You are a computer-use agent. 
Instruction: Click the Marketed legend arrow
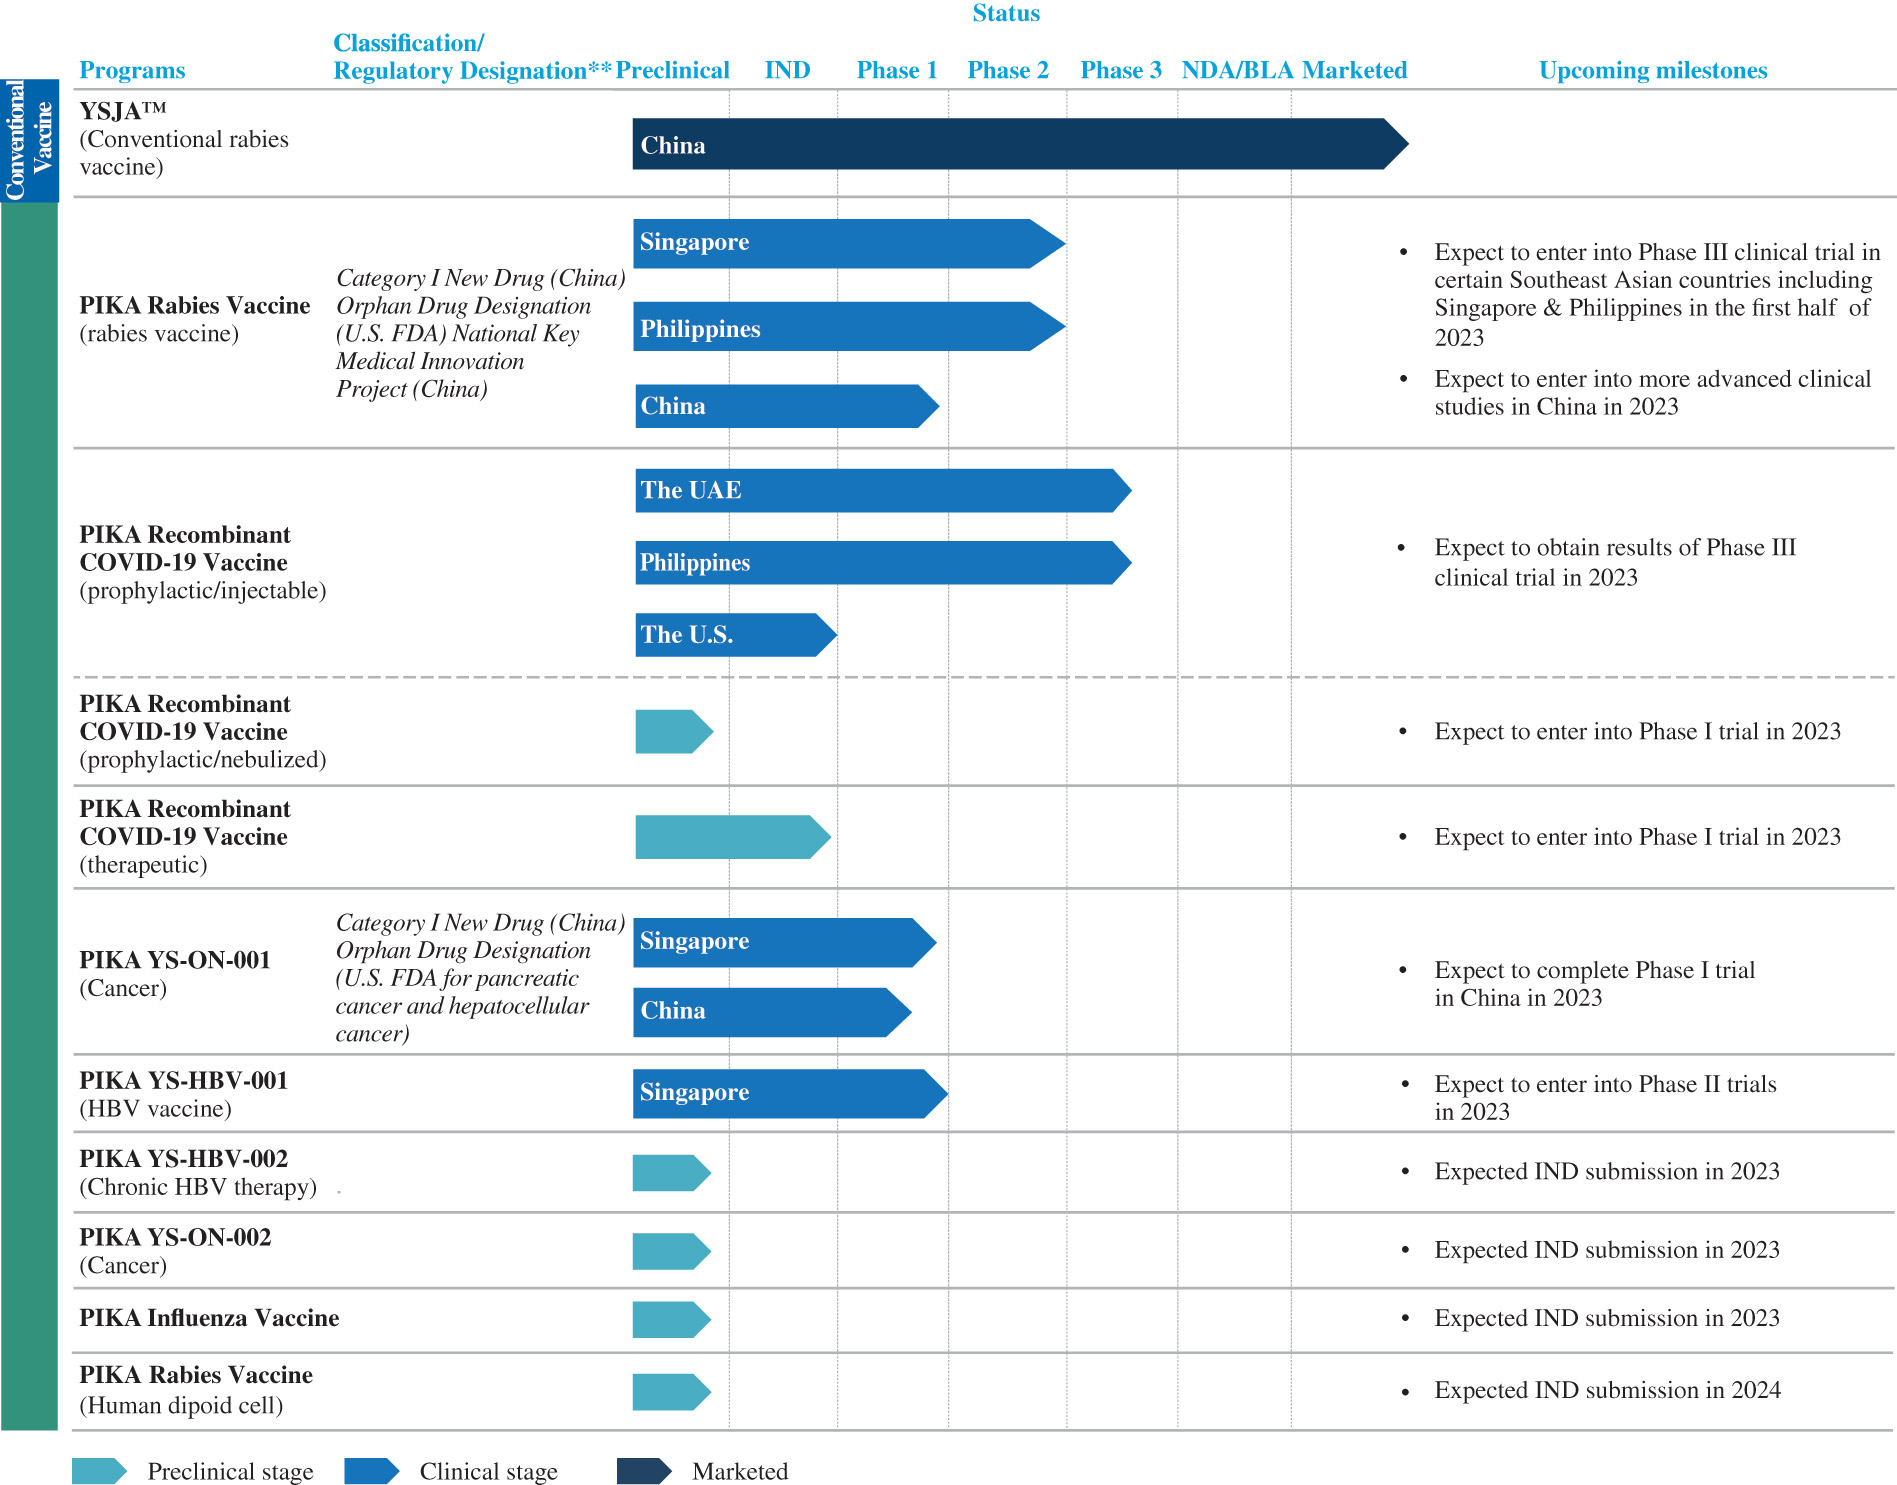[644, 1471]
